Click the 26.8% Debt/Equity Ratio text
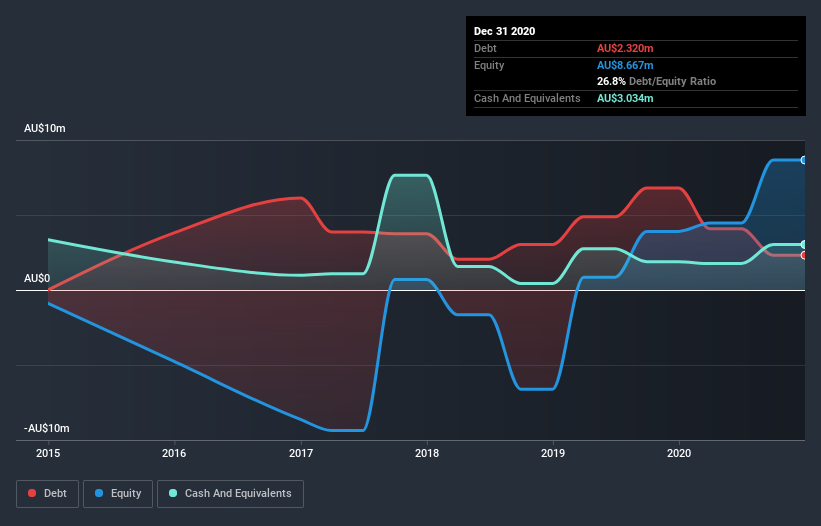 656,82
